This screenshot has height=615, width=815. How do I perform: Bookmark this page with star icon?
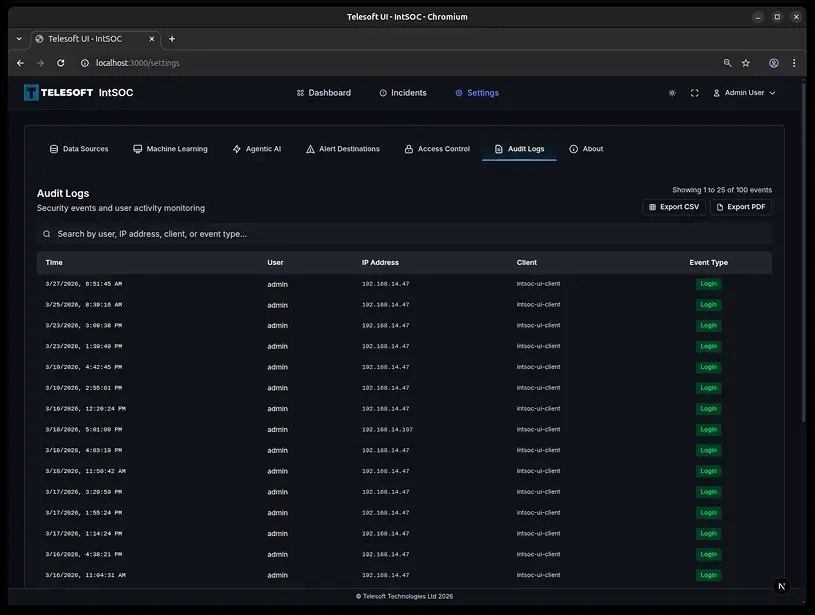click(x=746, y=63)
